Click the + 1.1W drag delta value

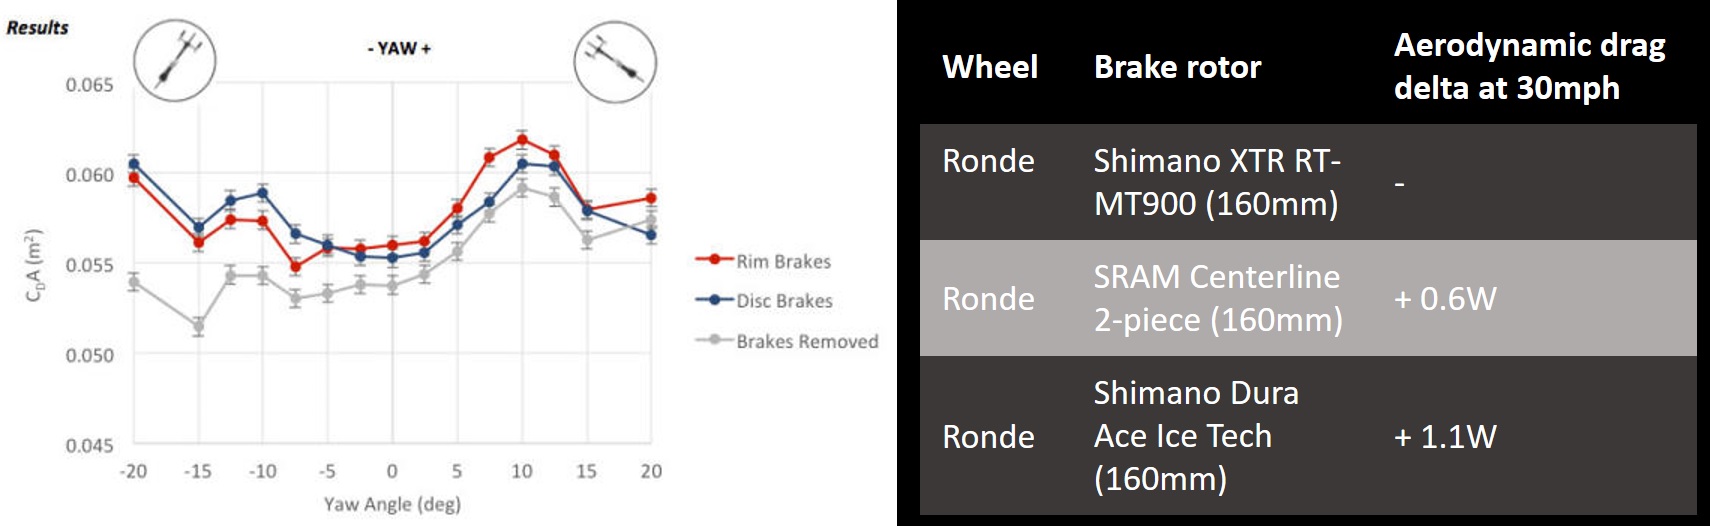1445,436
